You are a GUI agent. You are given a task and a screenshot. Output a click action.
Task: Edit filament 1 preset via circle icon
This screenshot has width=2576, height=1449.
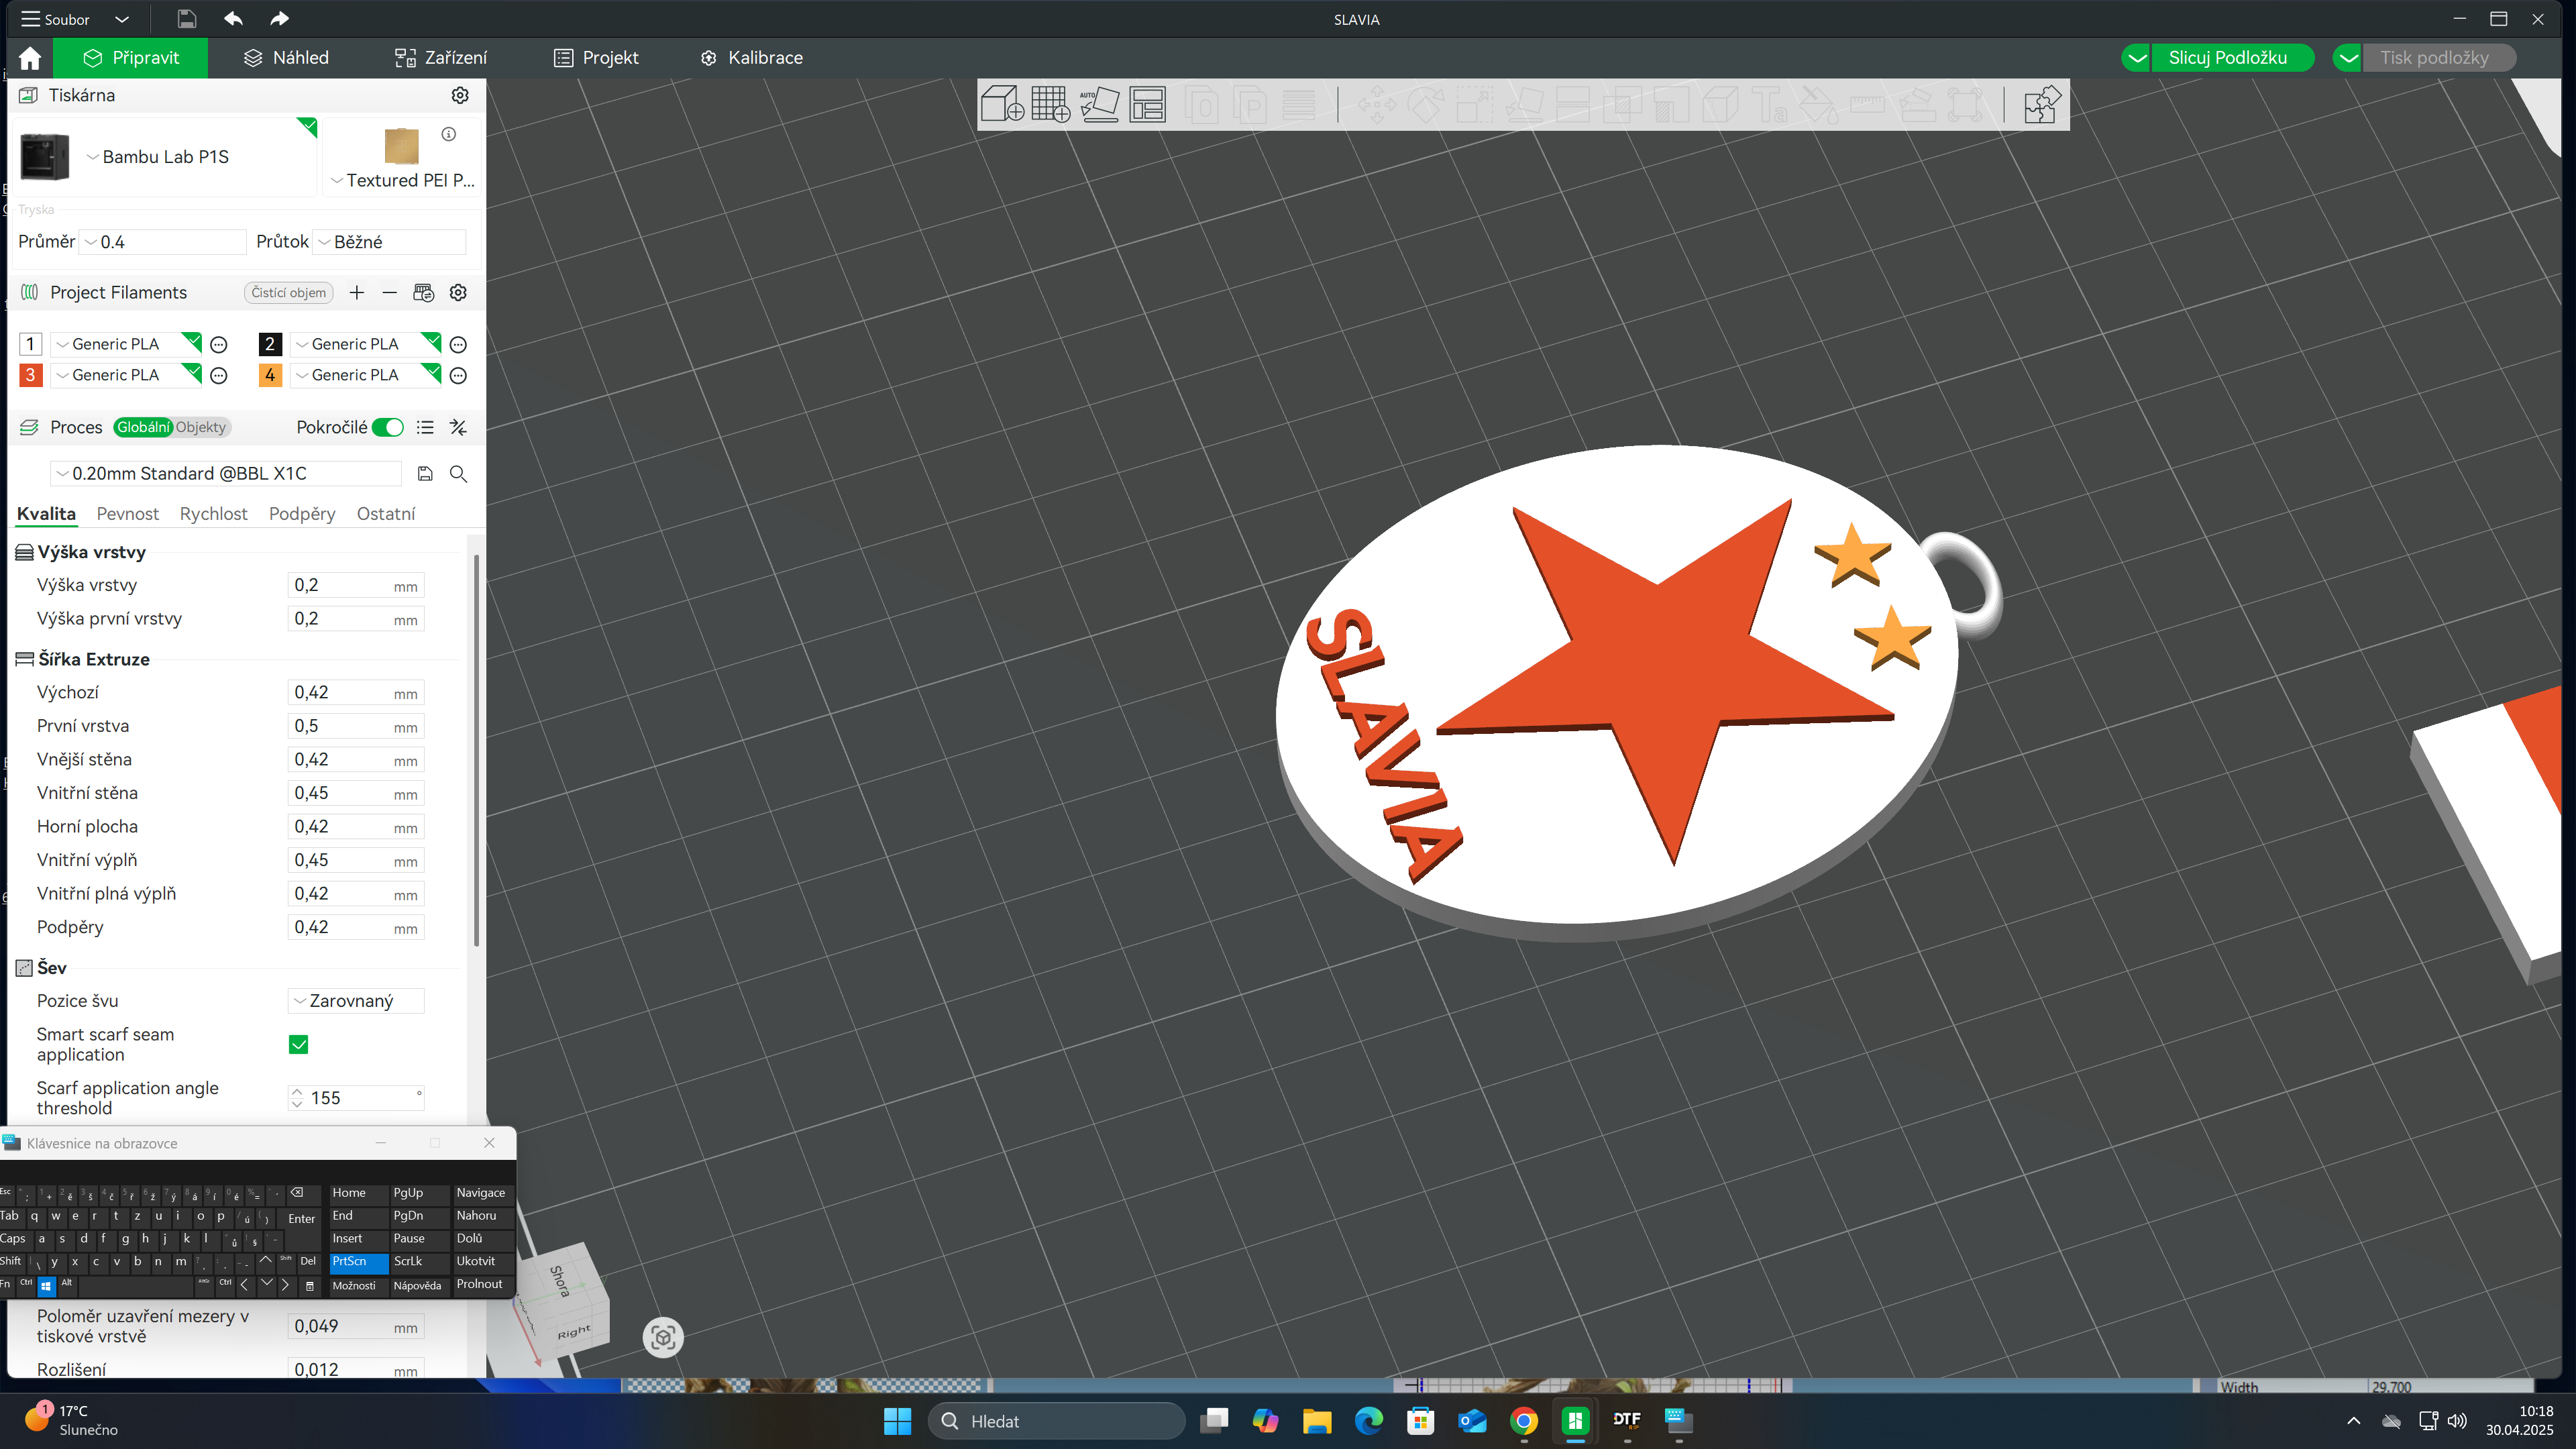219,345
